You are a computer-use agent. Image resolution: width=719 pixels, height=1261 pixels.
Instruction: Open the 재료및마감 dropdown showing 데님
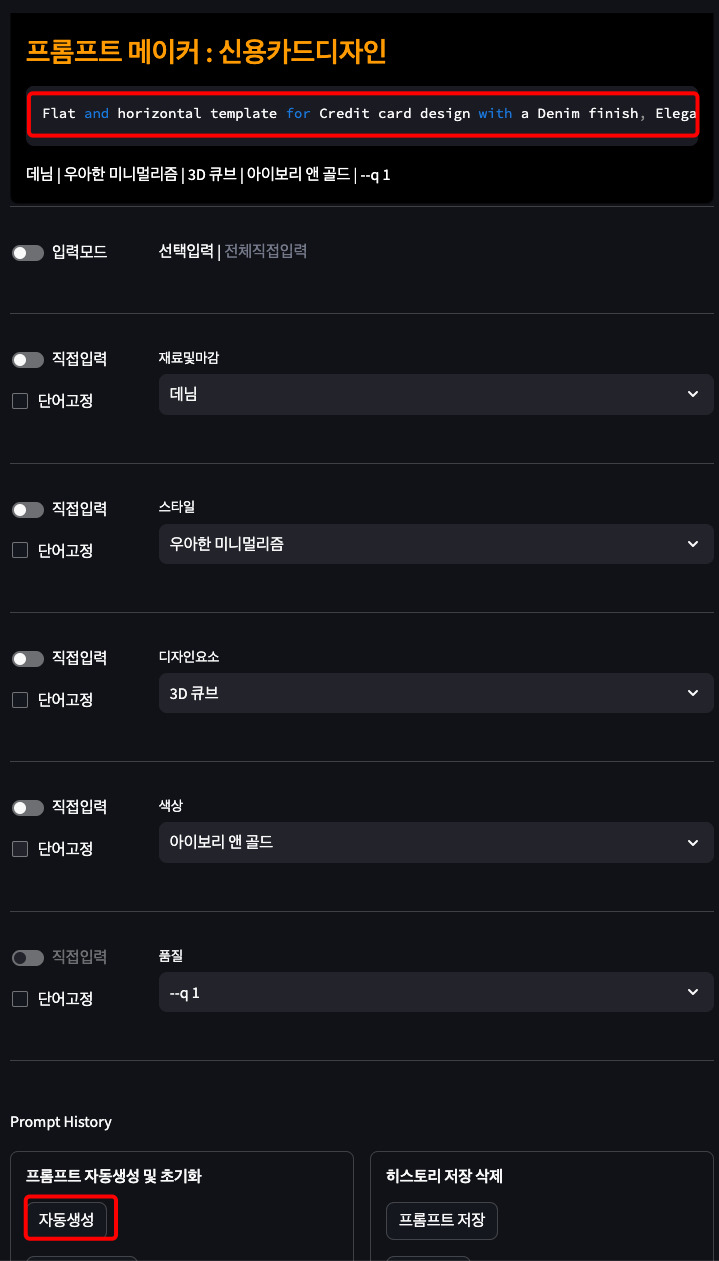(436, 394)
